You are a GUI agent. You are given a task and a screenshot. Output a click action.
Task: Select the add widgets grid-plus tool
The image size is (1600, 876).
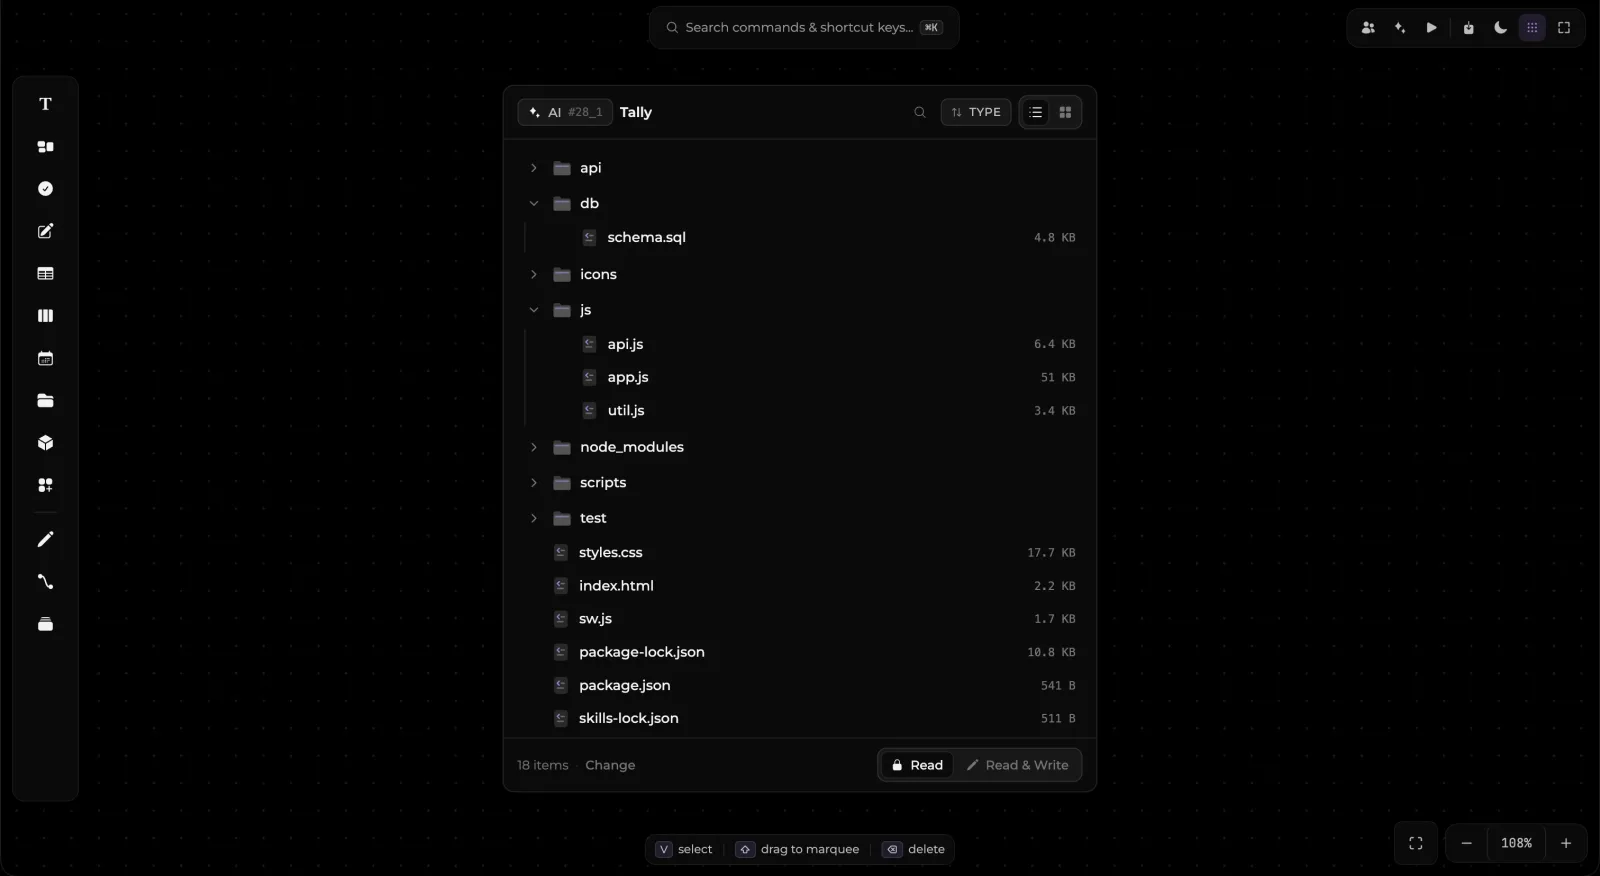(45, 485)
